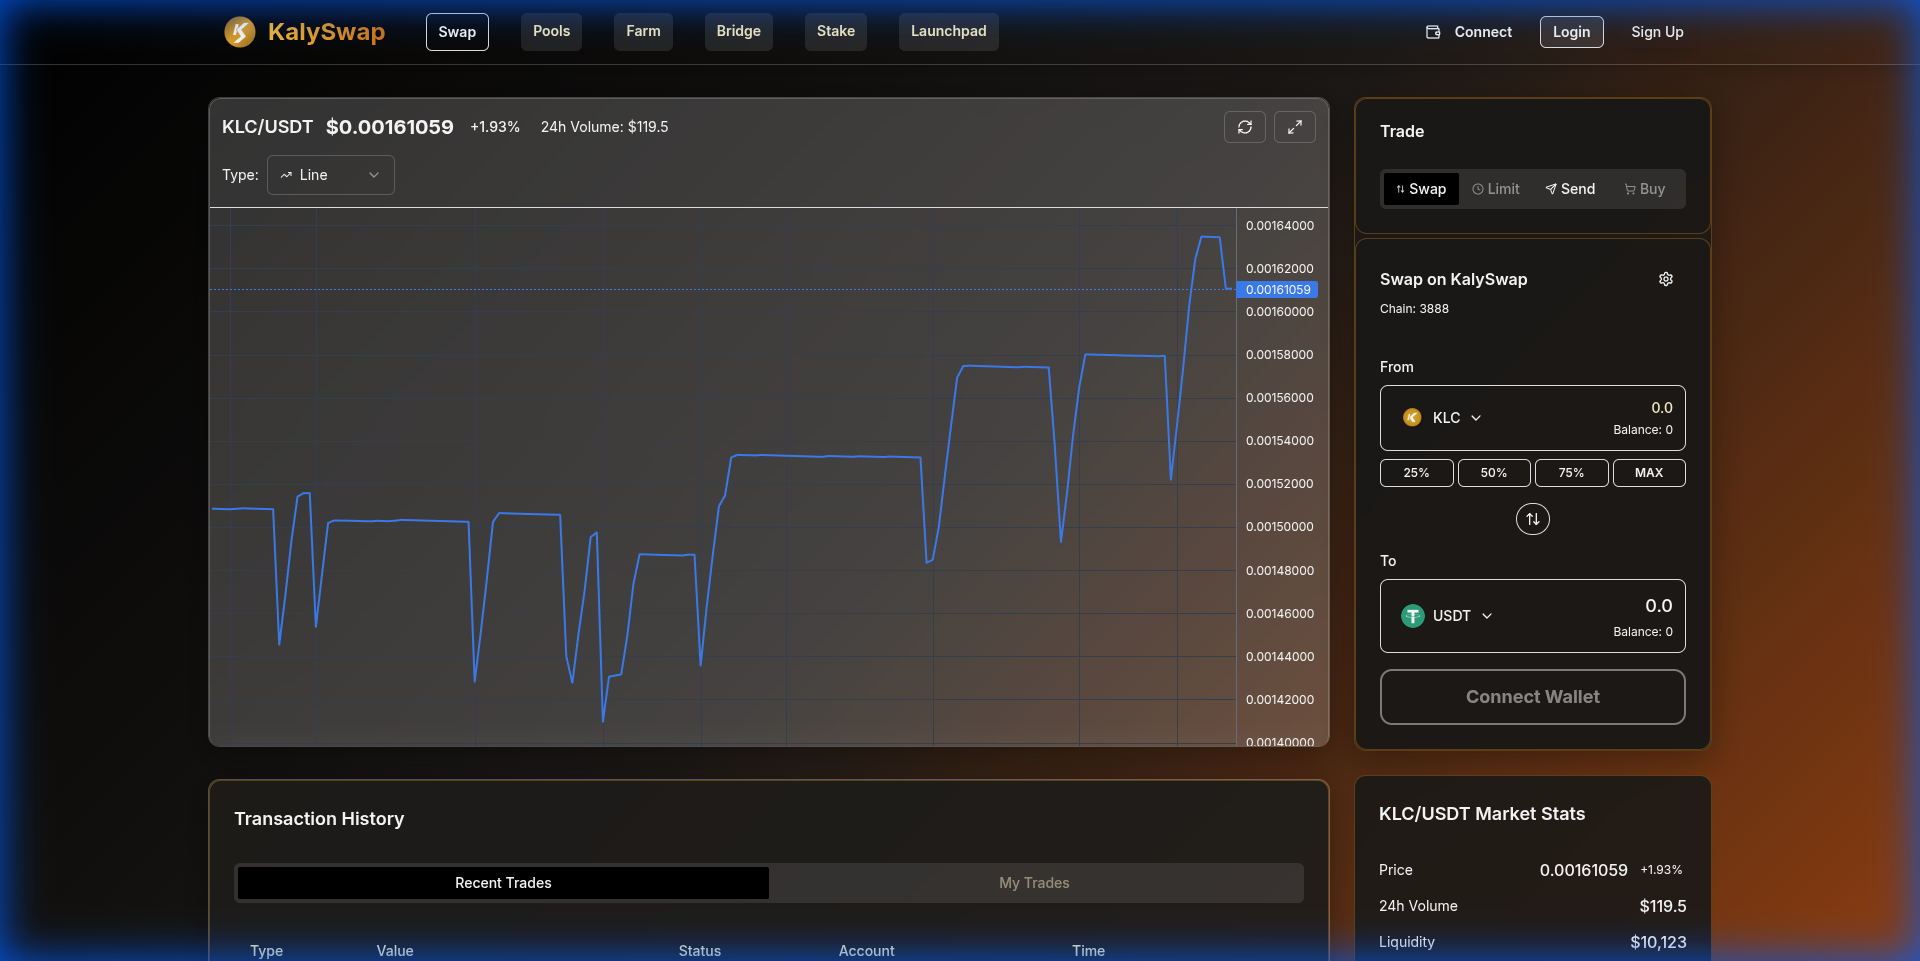1920x961 pixels.
Task: Open the chart Type dropdown
Action: [x=330, y=174]
